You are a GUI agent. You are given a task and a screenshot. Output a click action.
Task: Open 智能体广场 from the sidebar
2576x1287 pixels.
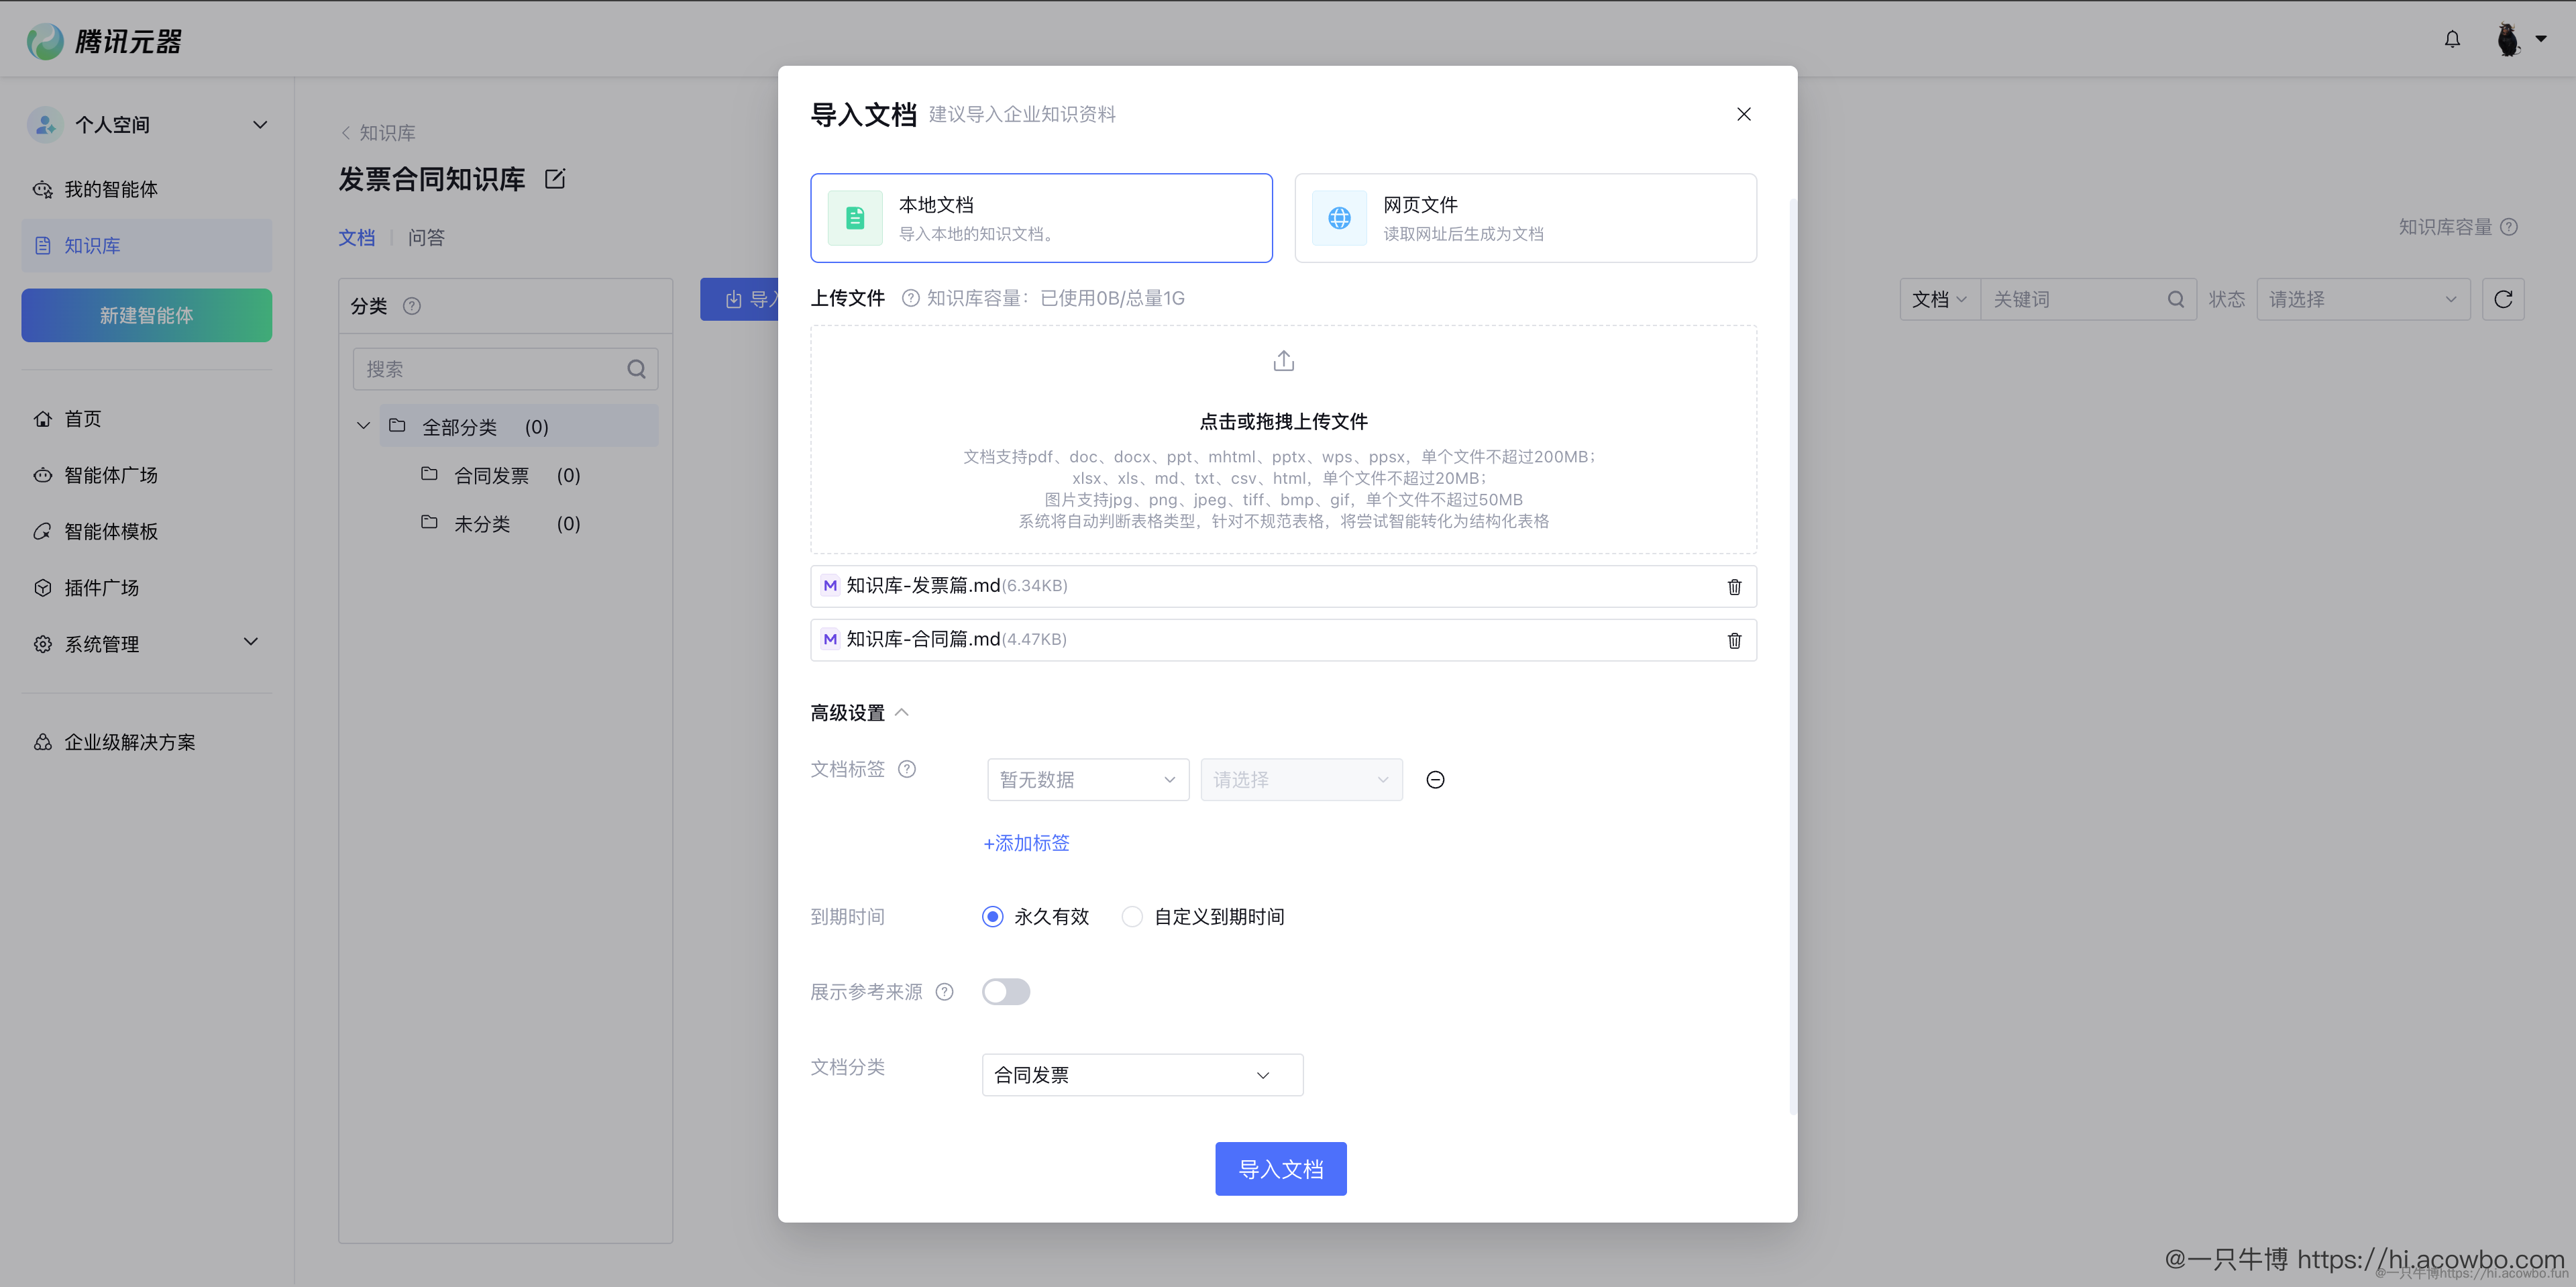[42, 475]
